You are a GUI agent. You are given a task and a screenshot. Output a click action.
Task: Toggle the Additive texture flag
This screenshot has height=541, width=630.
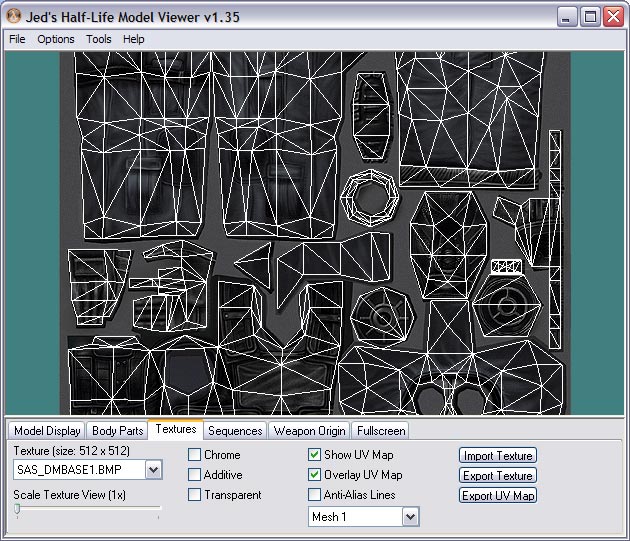[x=195, y=475]
